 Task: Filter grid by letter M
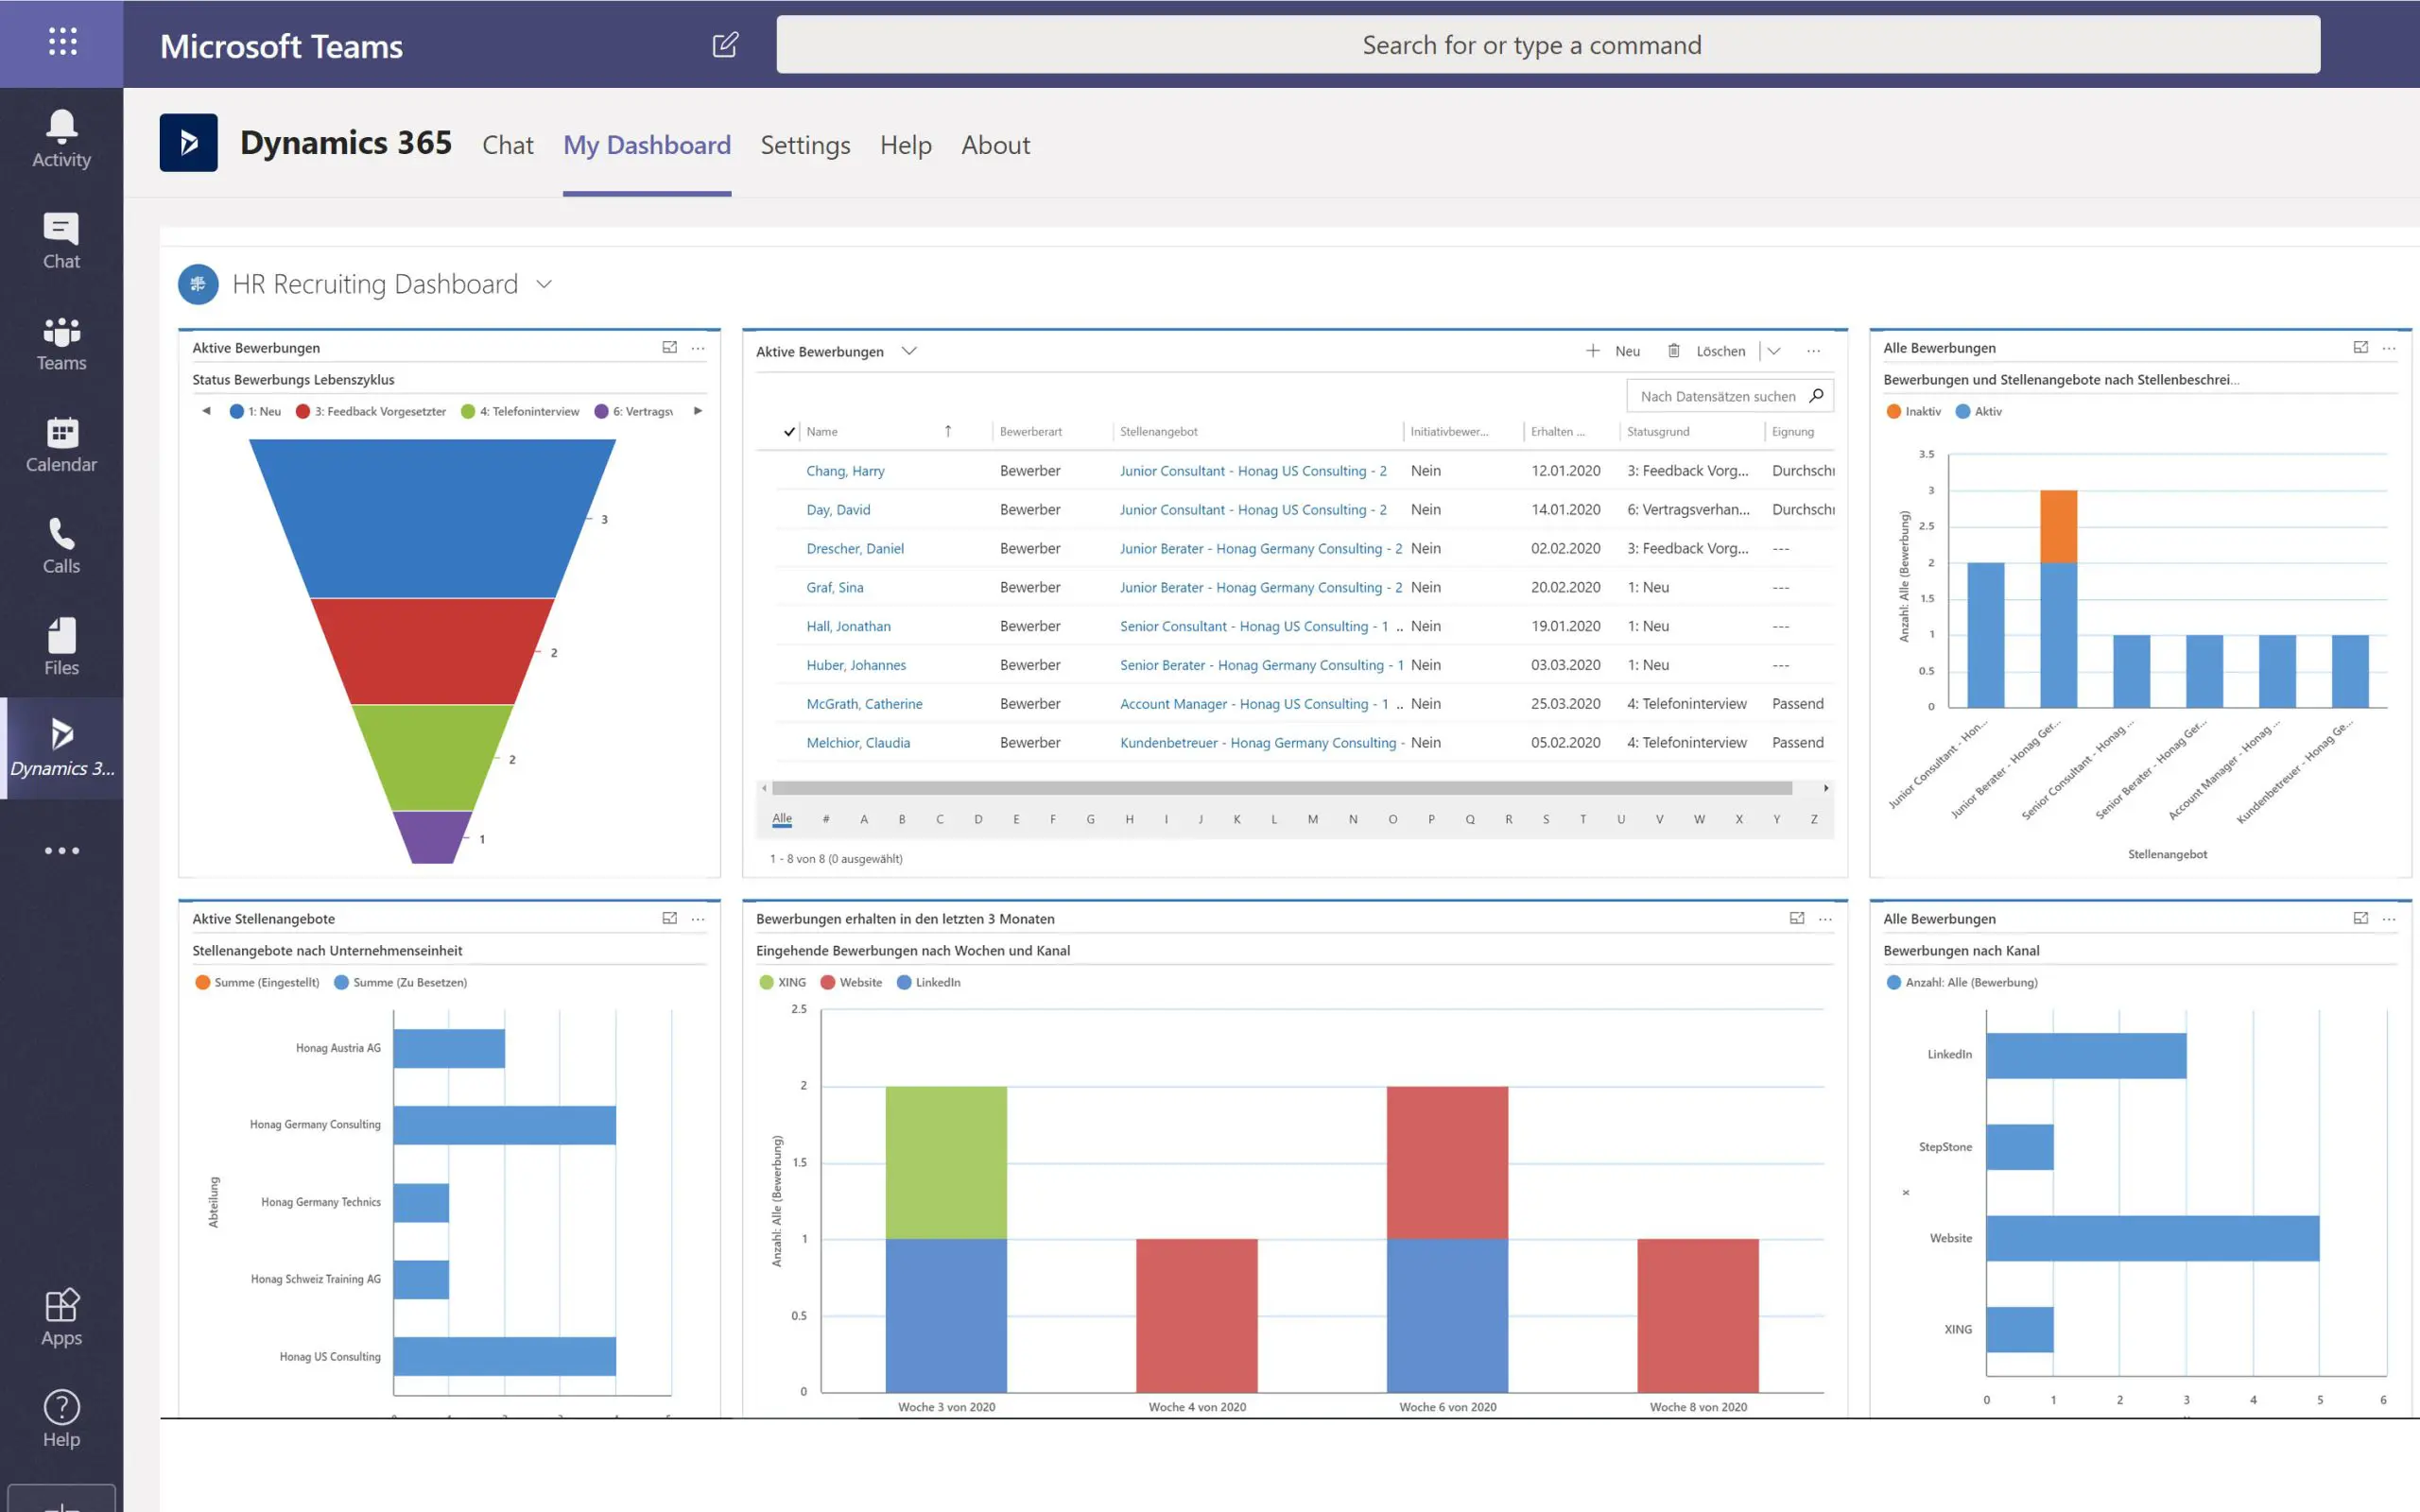[1313, 819]
